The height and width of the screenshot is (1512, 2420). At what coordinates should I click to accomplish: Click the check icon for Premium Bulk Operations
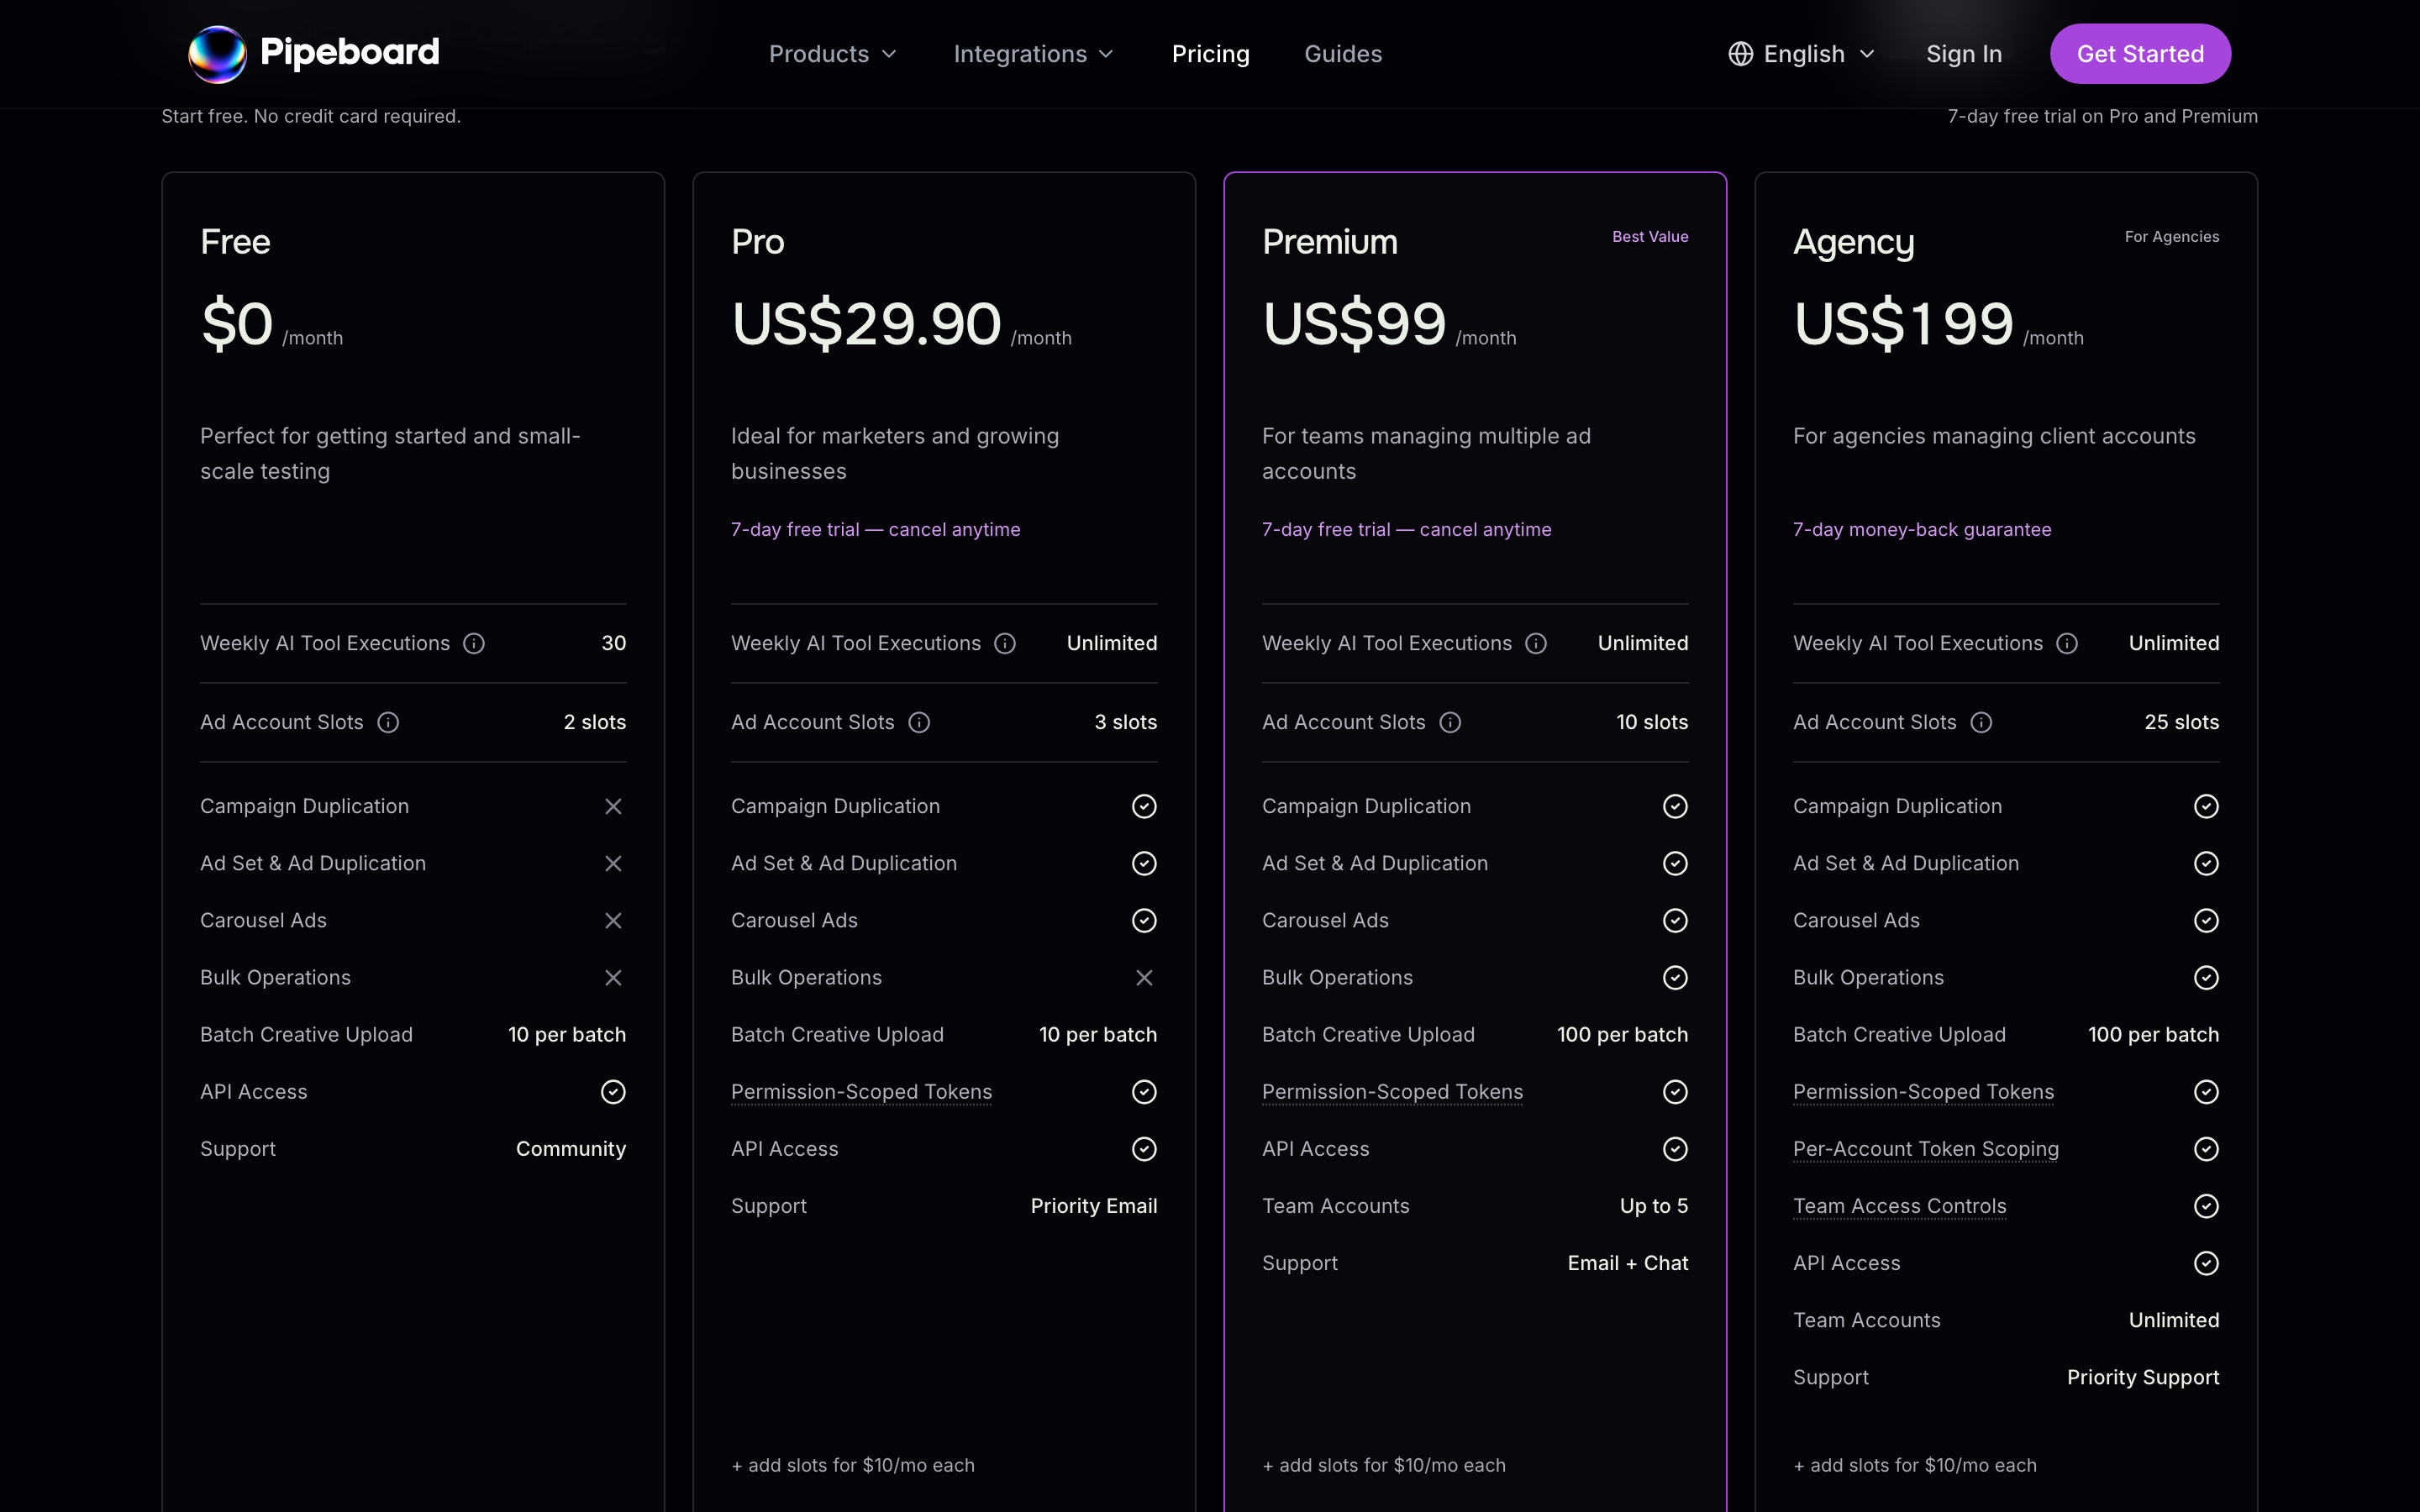(1675, 977)
